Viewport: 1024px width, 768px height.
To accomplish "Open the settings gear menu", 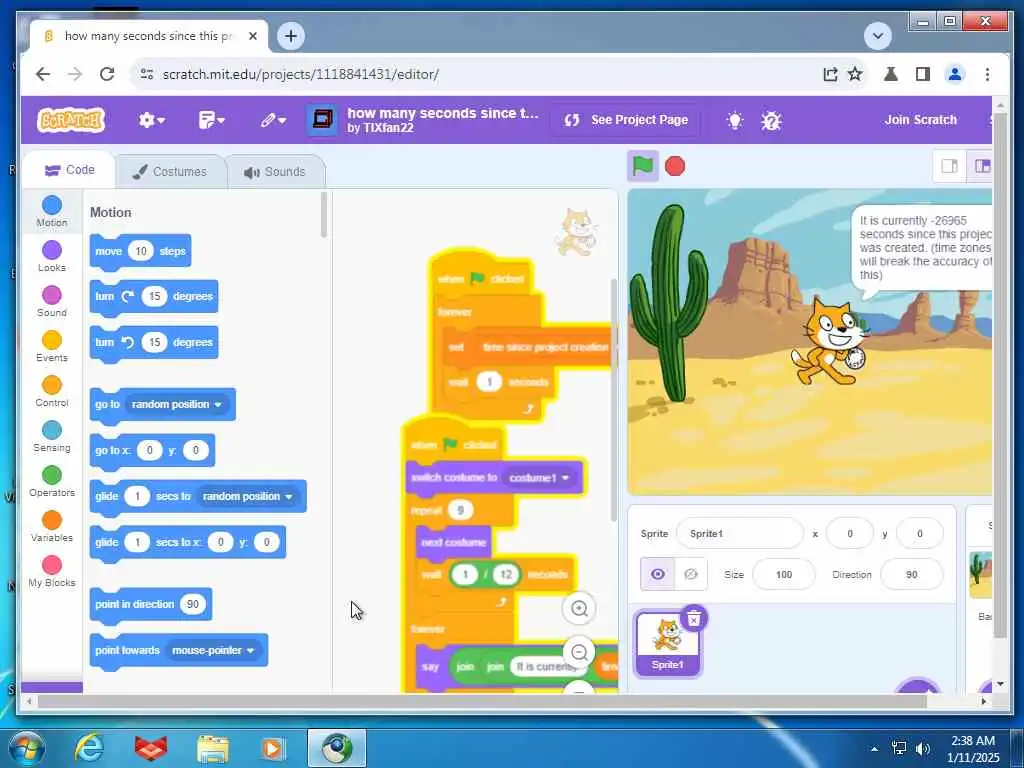I will click(x=151, y=120).
